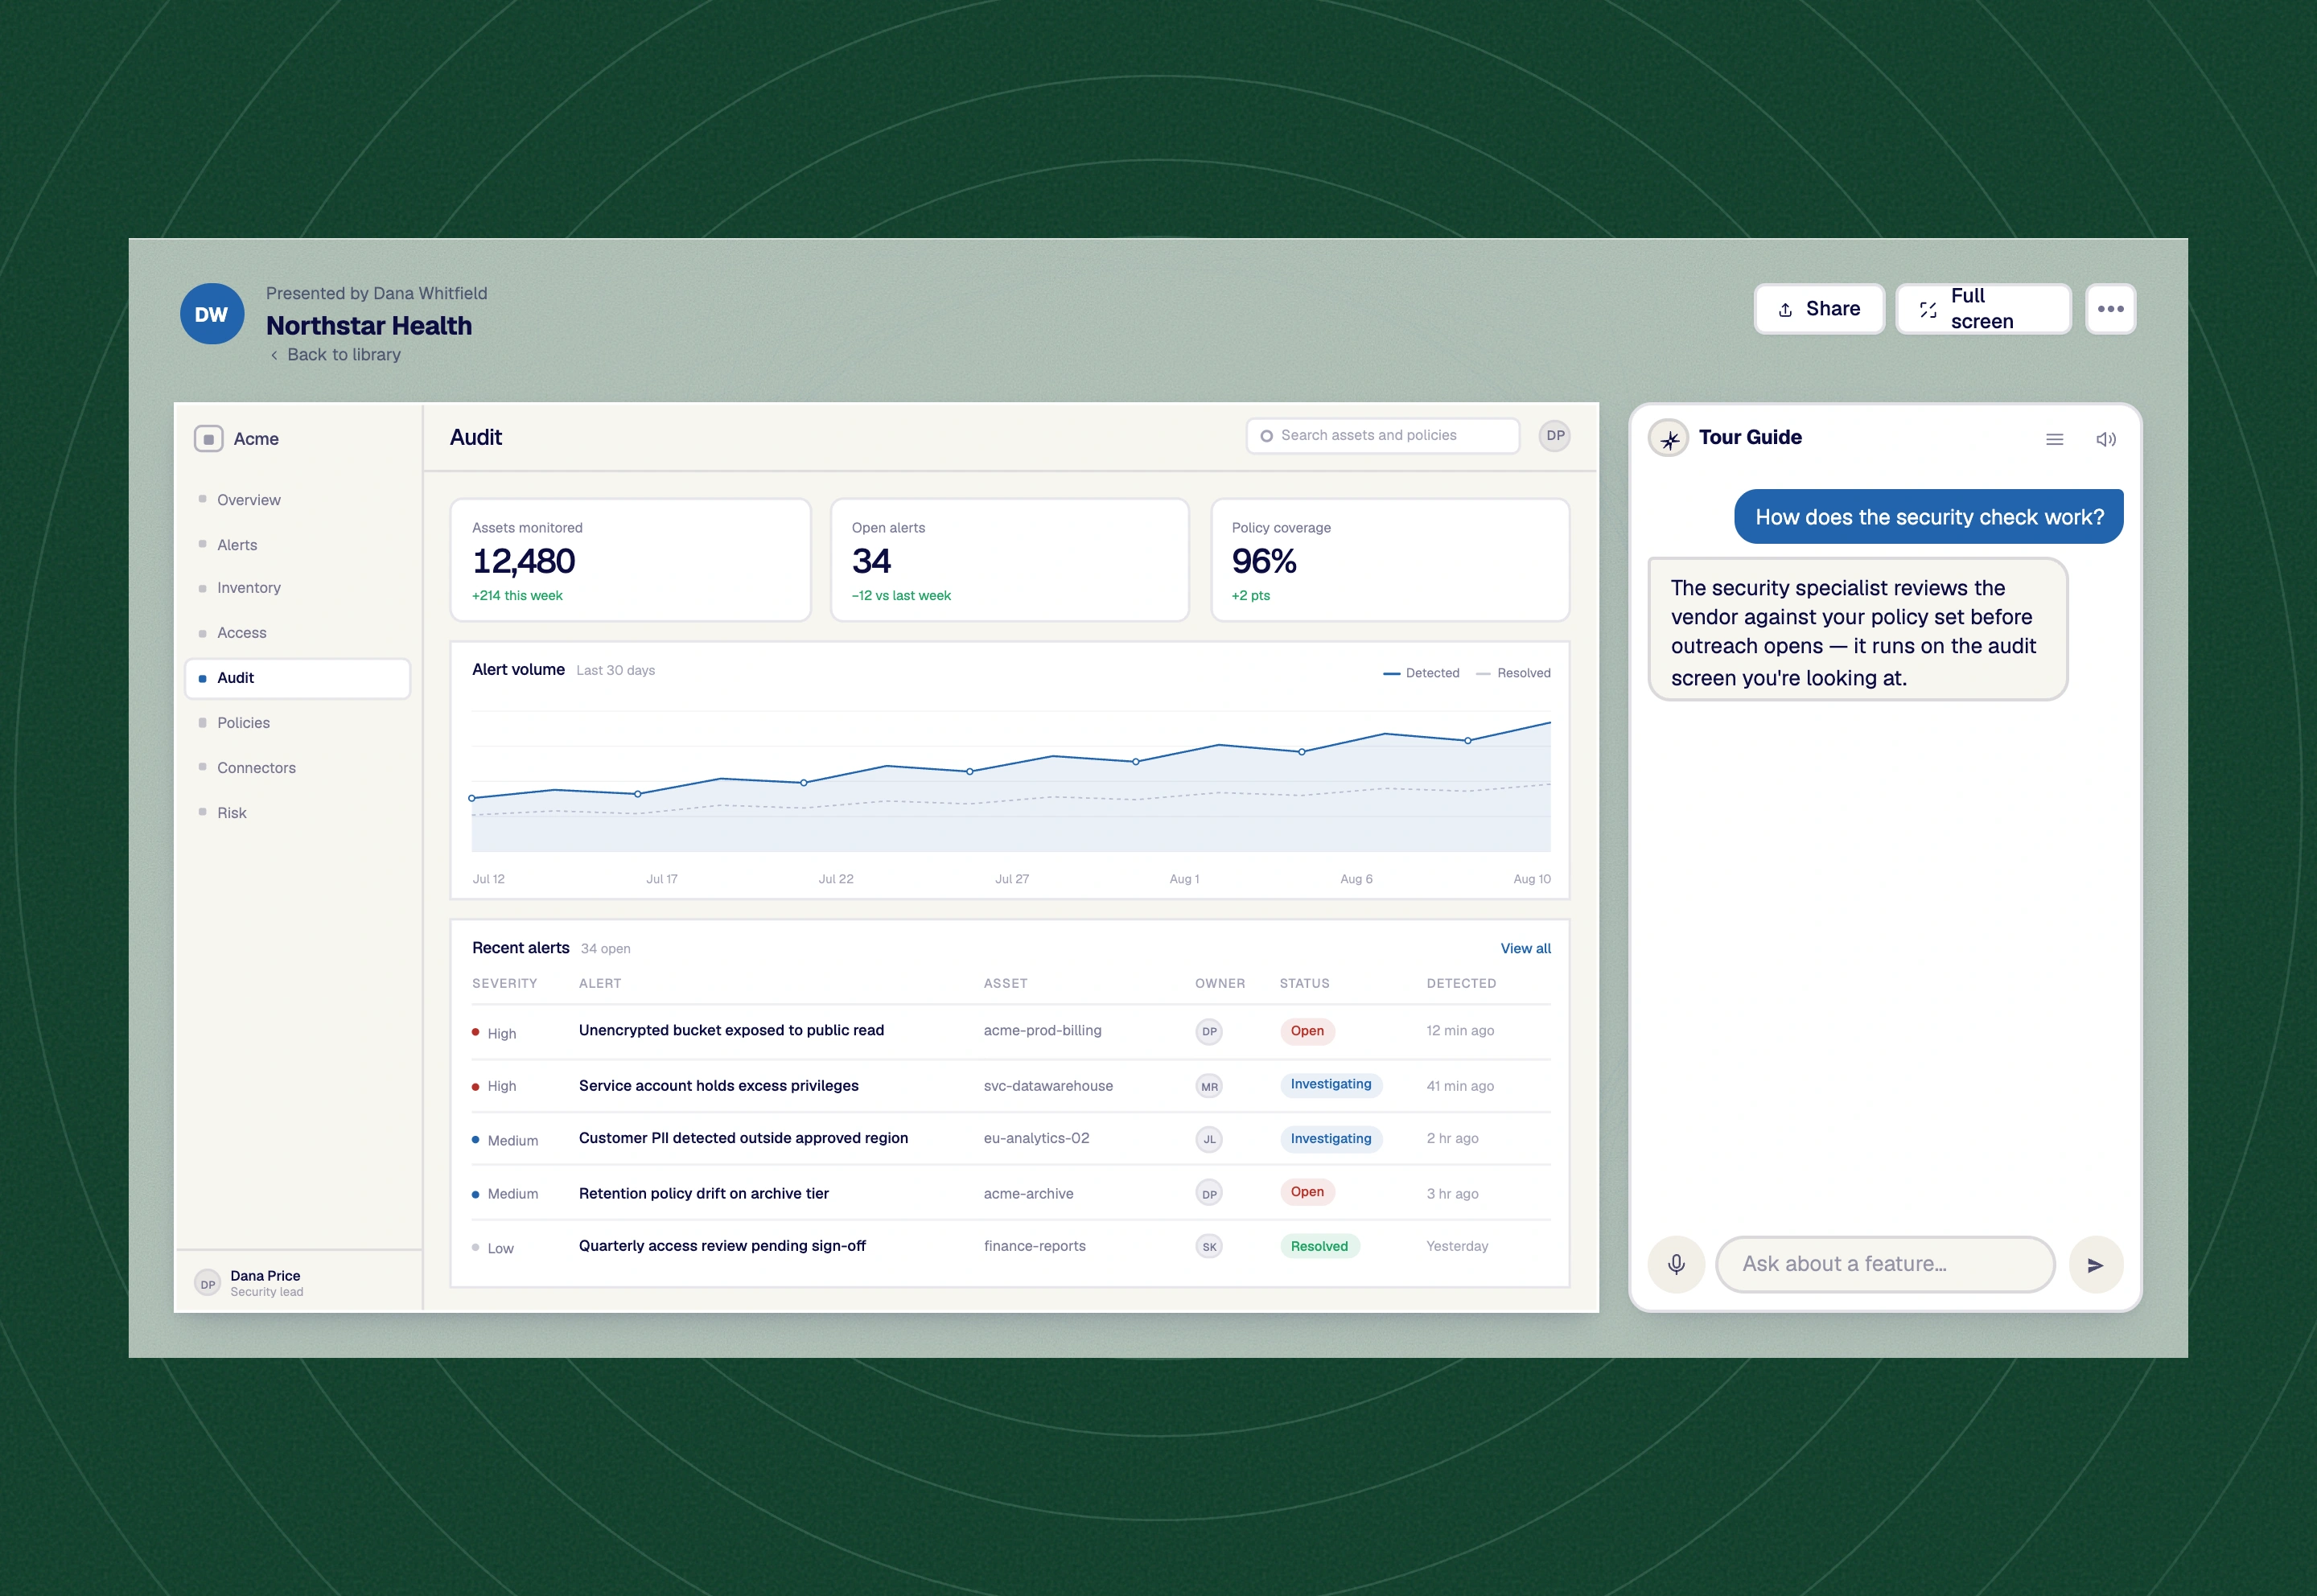Click the eu-analytics-02 asset name
Image resolution: width=2317 pixels, height=1596 pixels.
coord(1036,1139)
